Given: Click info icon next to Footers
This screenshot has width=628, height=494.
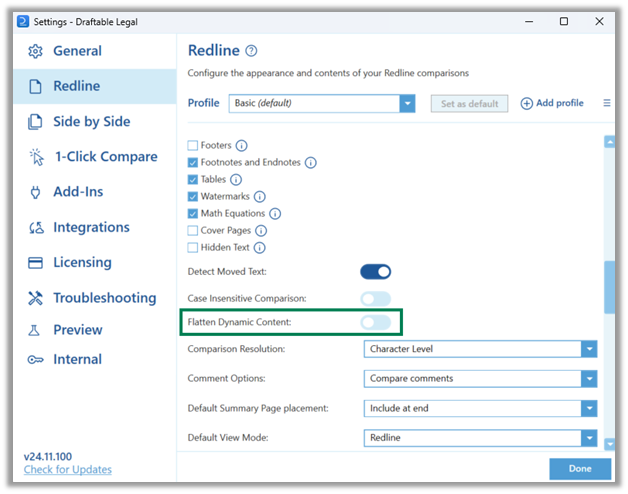Looking at the screenshot, I should (241, 145).
